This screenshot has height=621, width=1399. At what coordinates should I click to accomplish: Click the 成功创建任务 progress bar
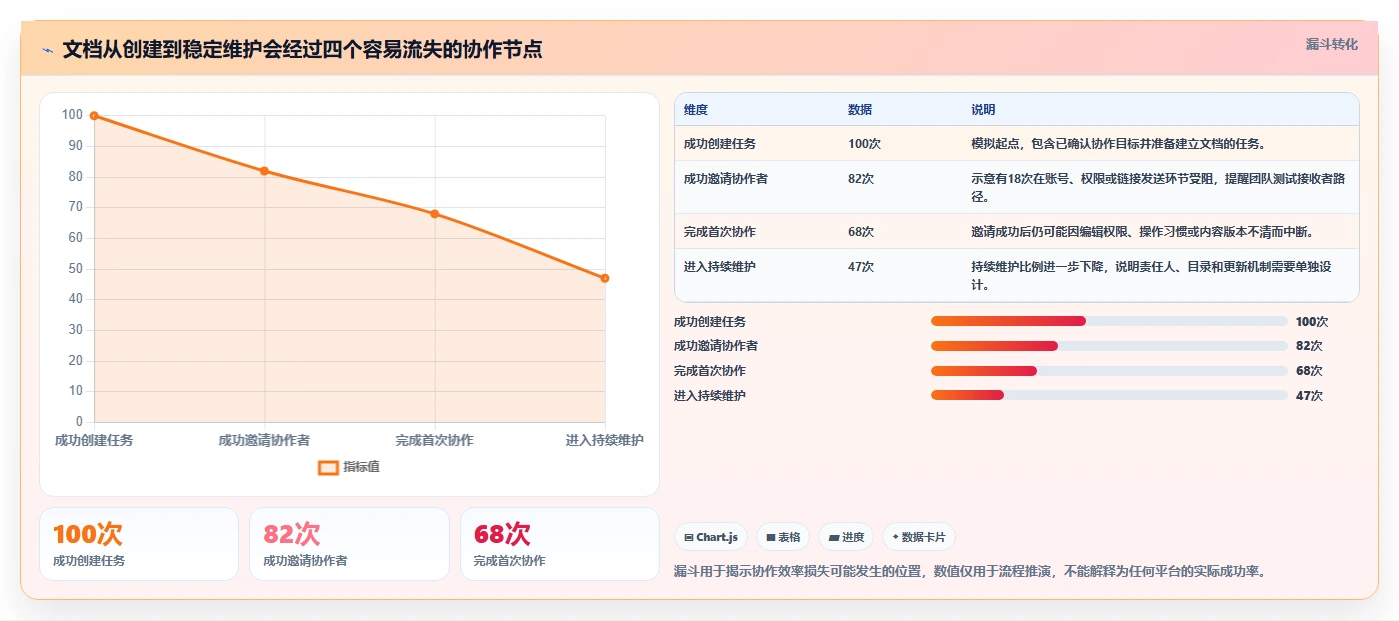click(1109, 321)
